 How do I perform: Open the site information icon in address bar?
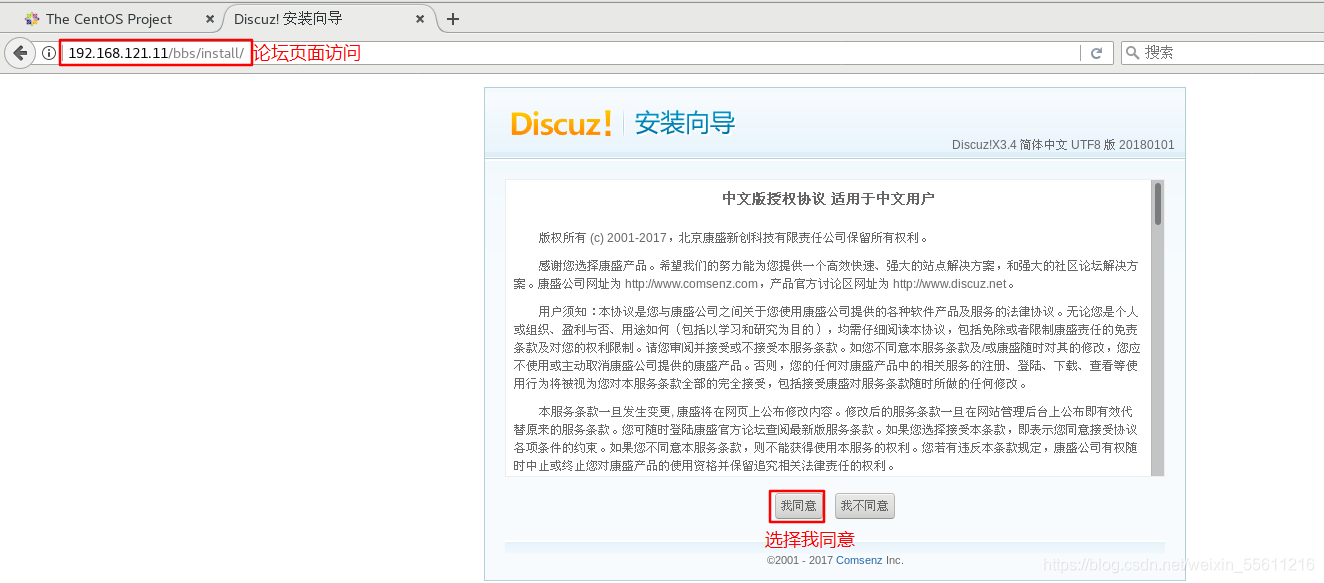click(48, 53)
